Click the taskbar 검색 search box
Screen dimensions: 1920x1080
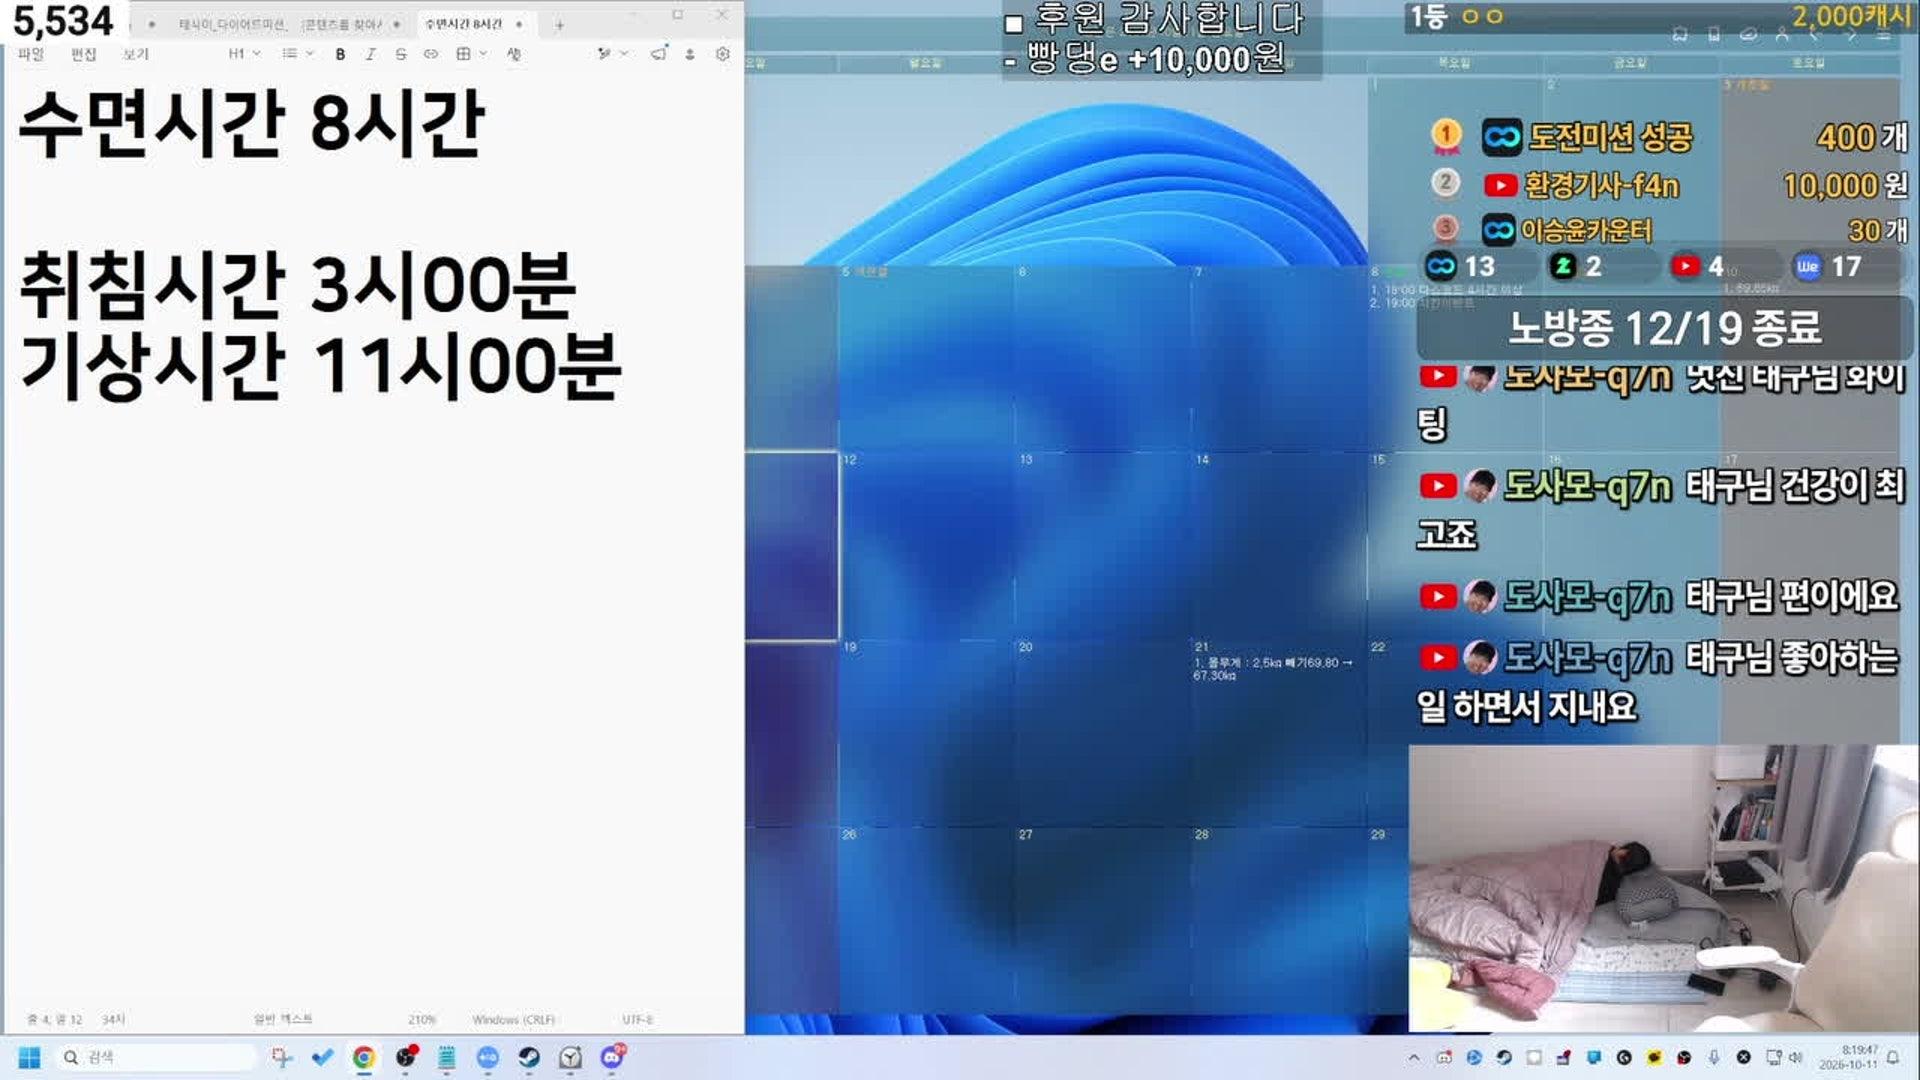155,1057
